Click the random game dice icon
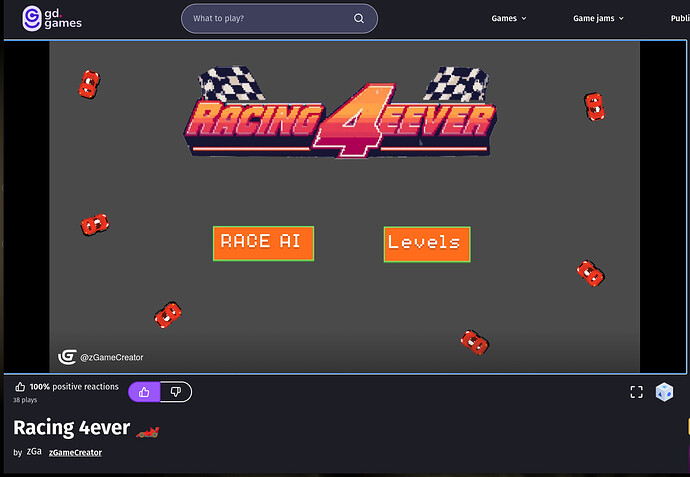This screenshot has width=690, height=477. click(x=664, y=392)
